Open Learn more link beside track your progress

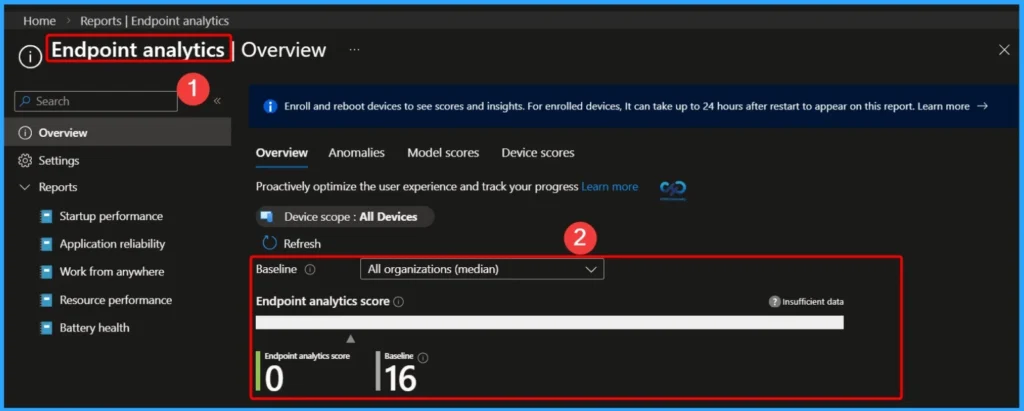pos(609,187)
